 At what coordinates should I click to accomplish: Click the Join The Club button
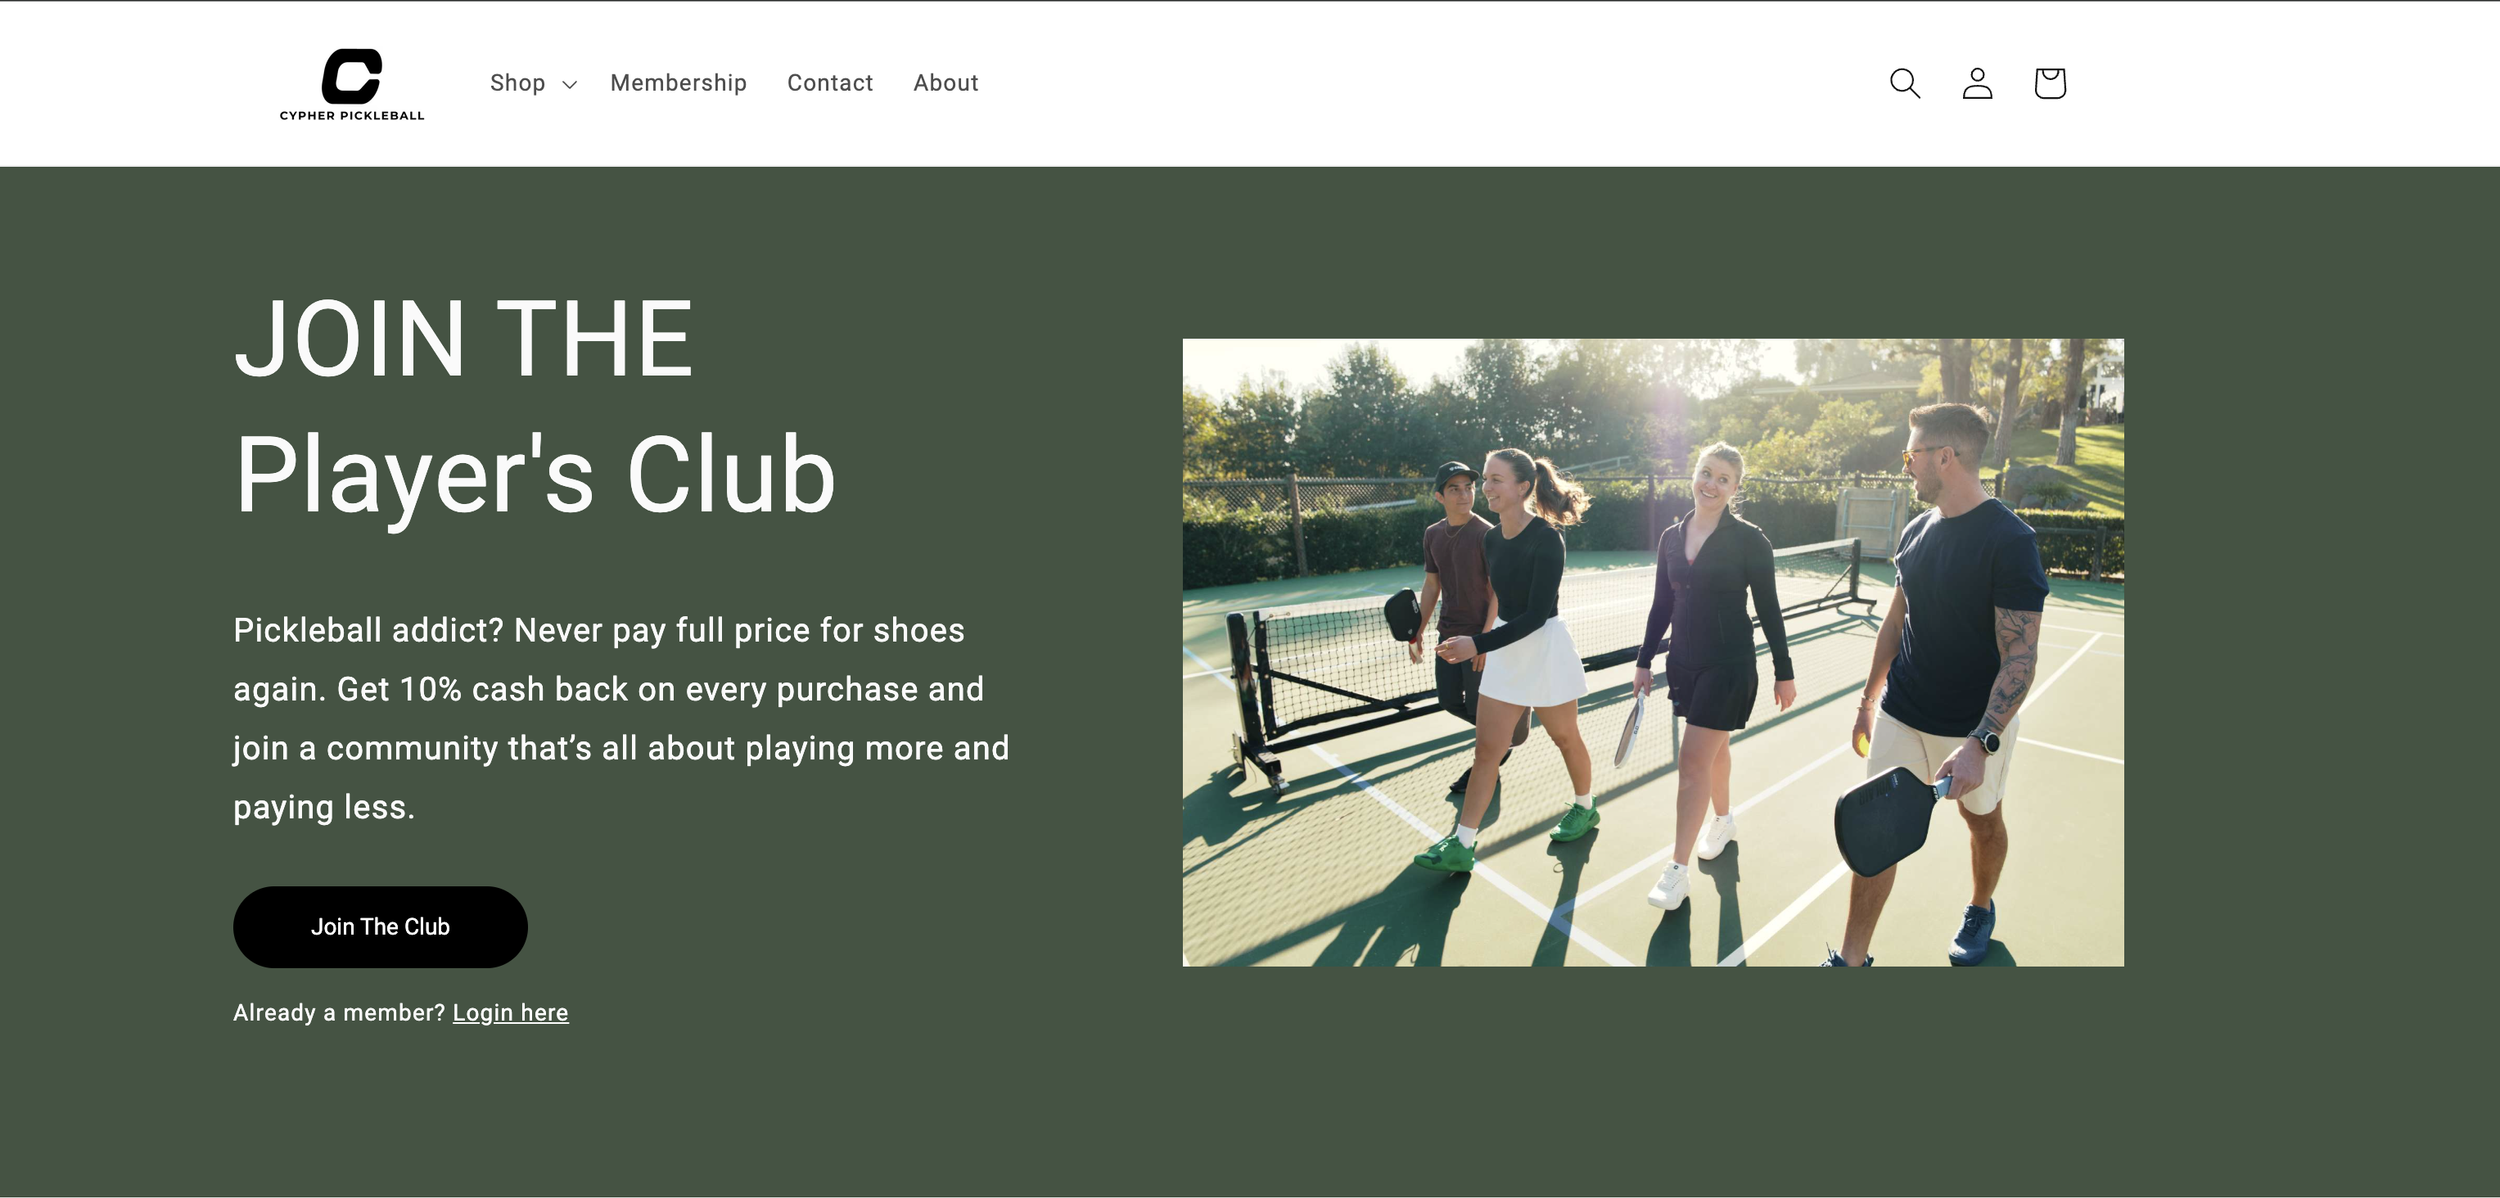click(380, 927)
